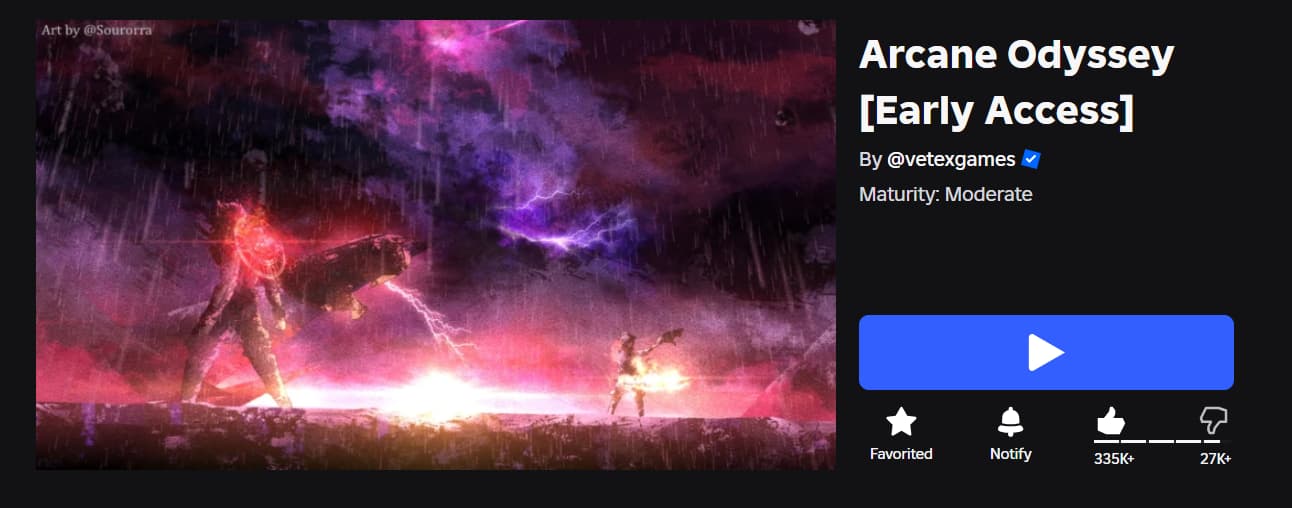The width and height of the screenshot is (1292, 508).
Task: Click the Maturity: Moderate label
Action: point(945,194)
